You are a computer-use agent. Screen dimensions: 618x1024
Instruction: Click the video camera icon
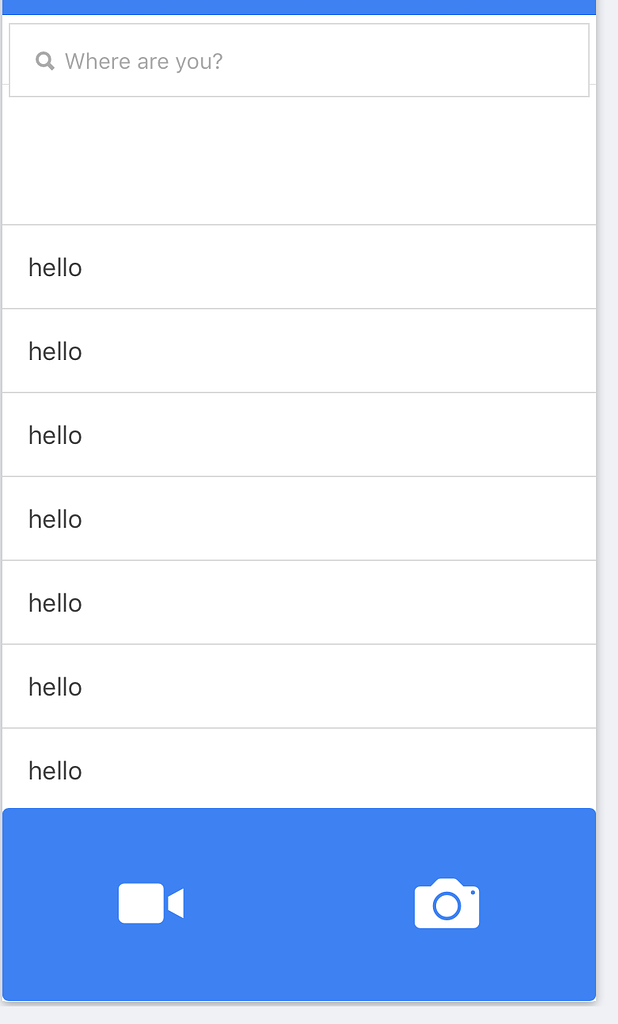(151, 903)
